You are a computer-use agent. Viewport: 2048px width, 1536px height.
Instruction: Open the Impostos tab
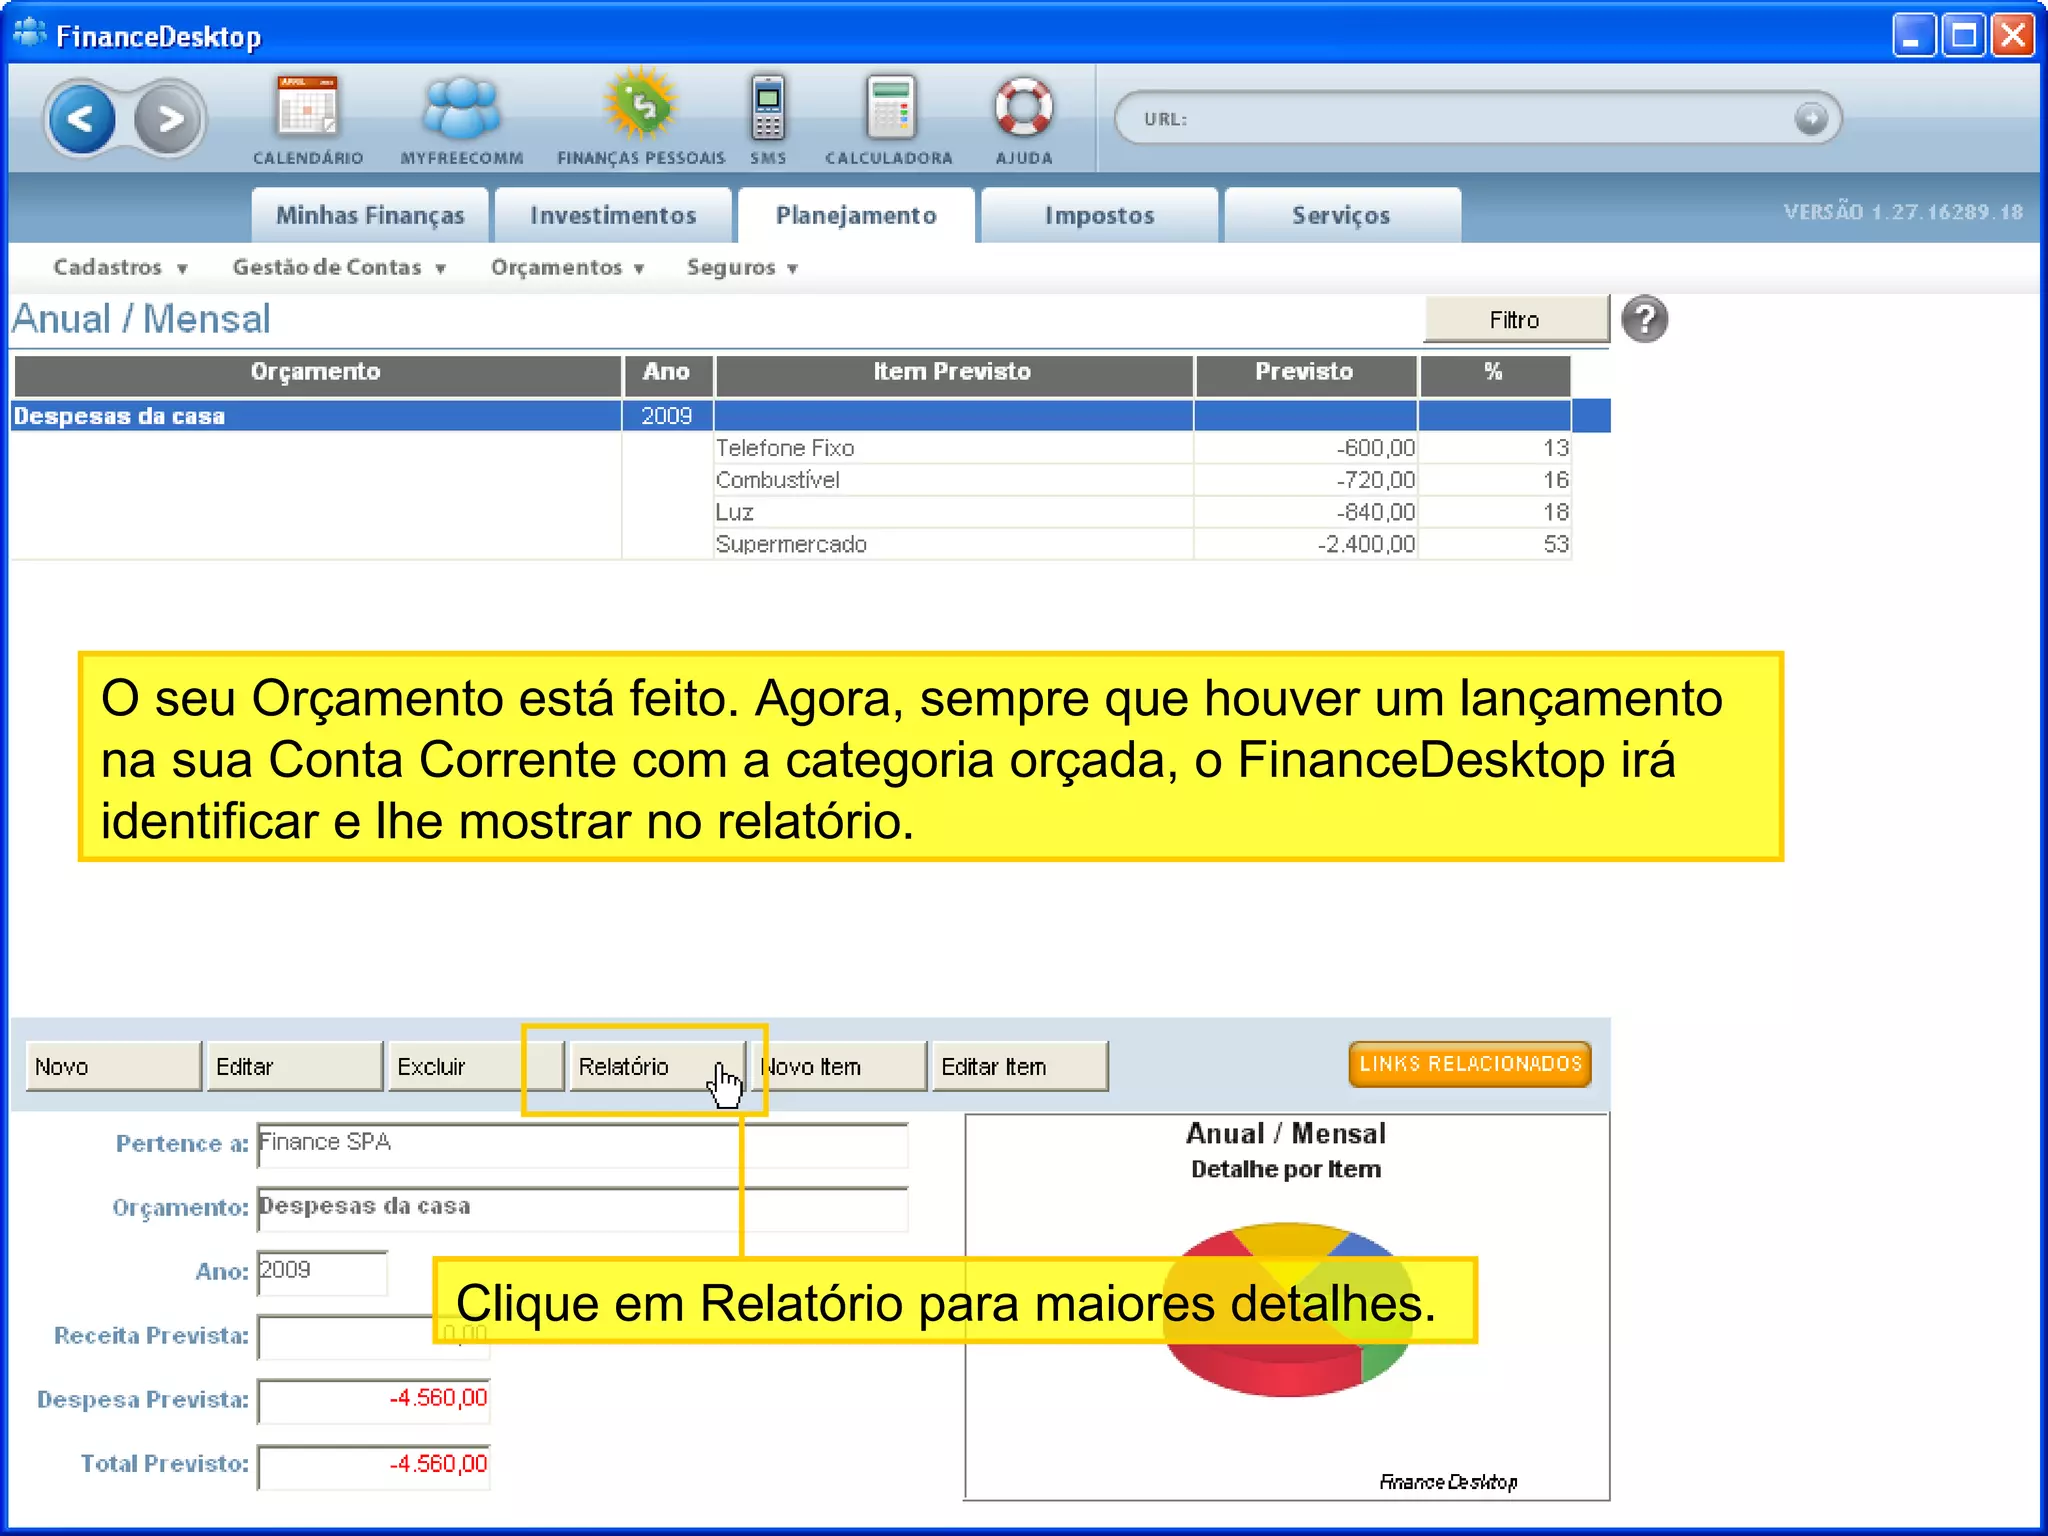[x=1099, y=215]
